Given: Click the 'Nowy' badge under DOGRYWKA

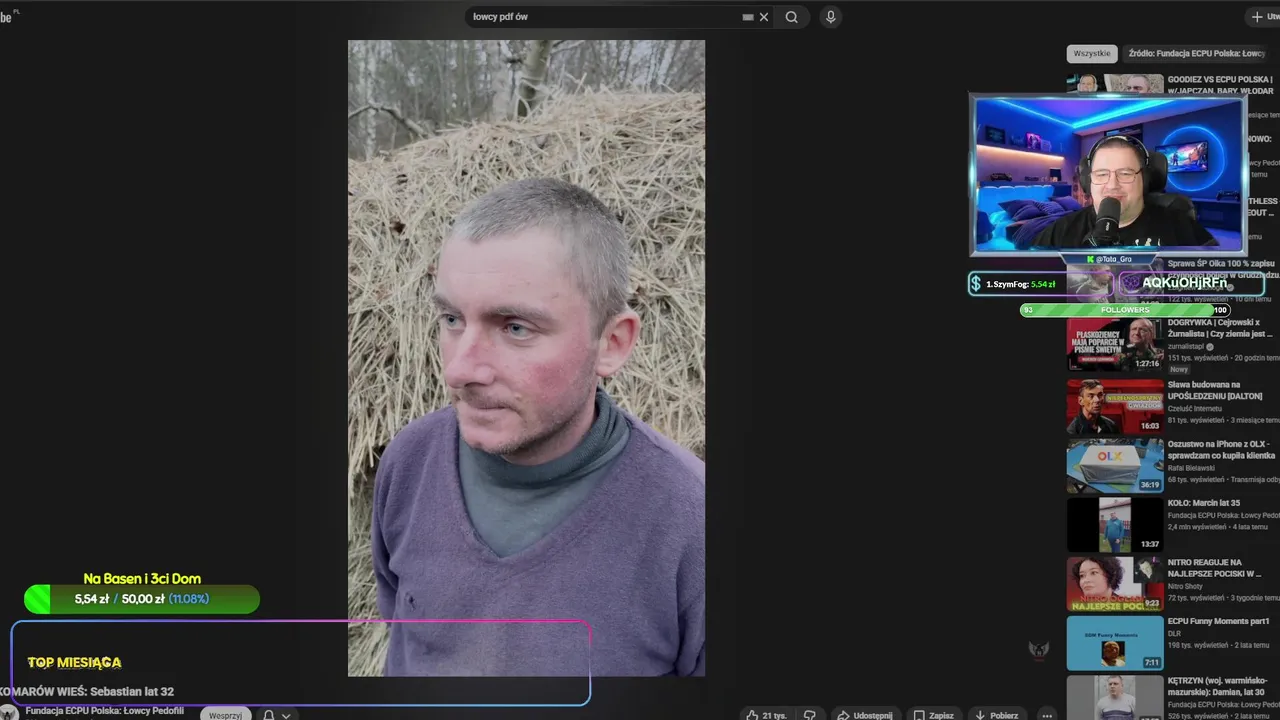Looking at the screenshot, I should [1179, 369].
